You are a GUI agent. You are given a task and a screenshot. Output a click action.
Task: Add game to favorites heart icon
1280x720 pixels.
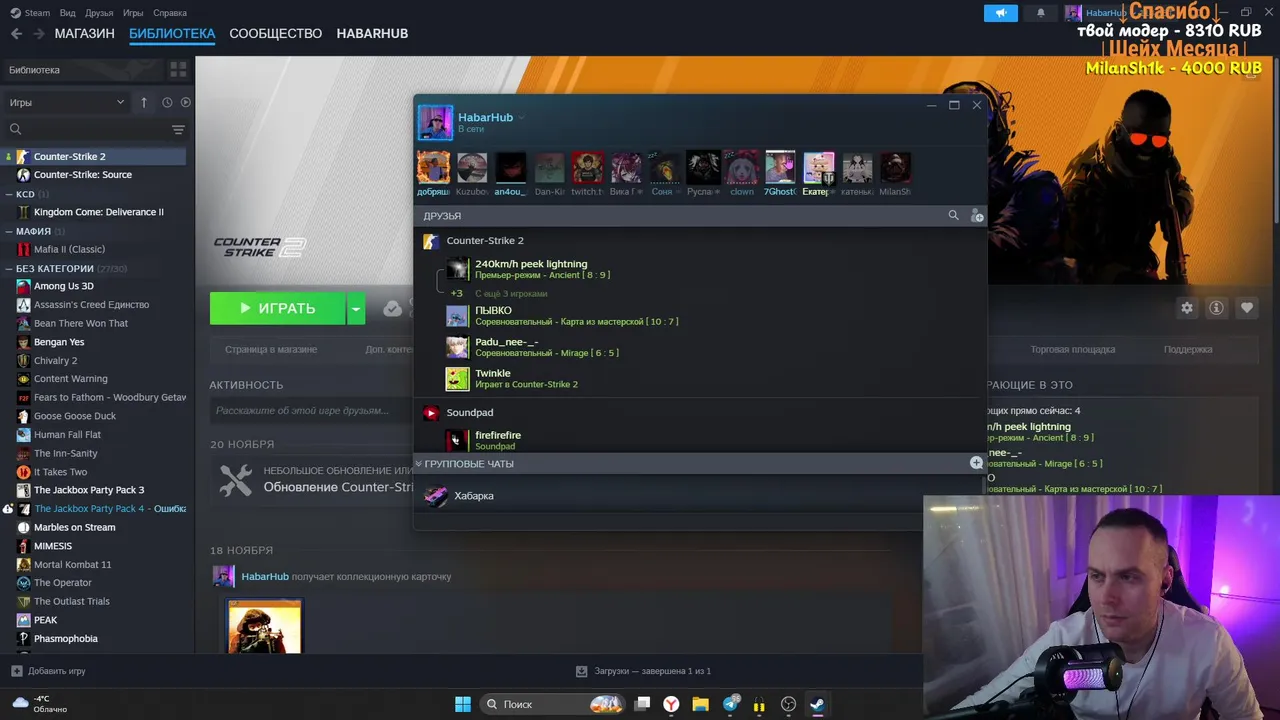click(x=1246, y=308)
